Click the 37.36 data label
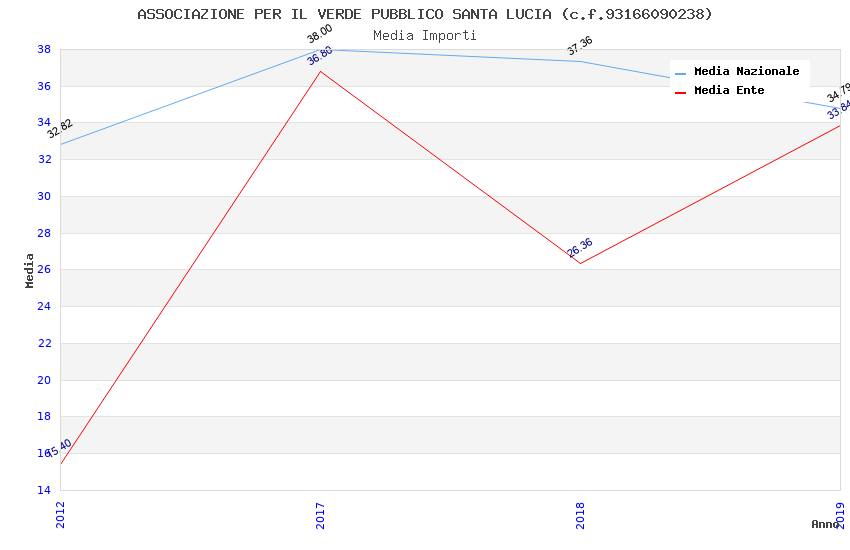 (x=579, y=46)
